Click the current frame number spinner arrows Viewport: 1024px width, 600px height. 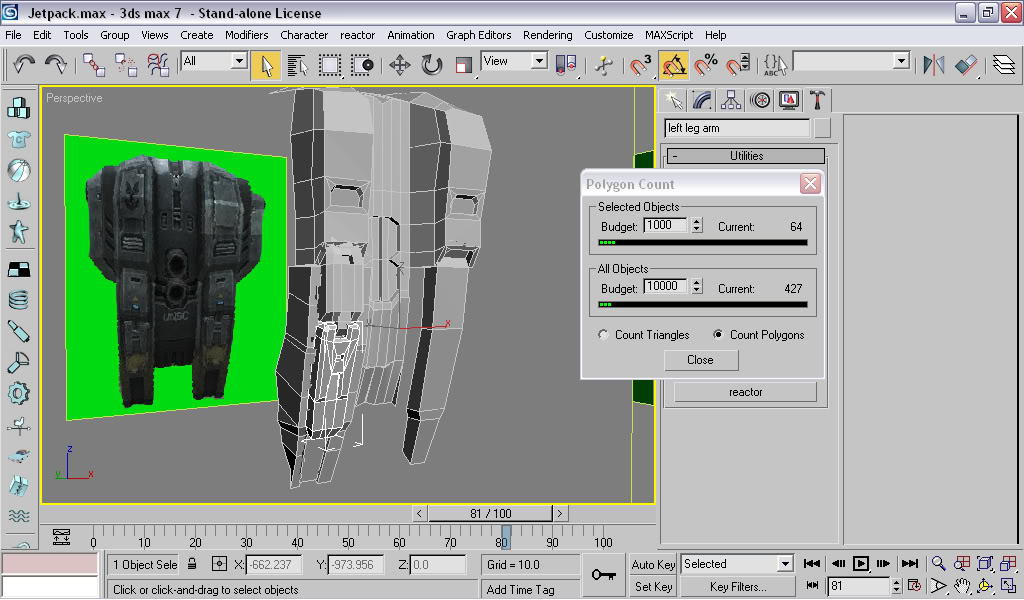897,586
